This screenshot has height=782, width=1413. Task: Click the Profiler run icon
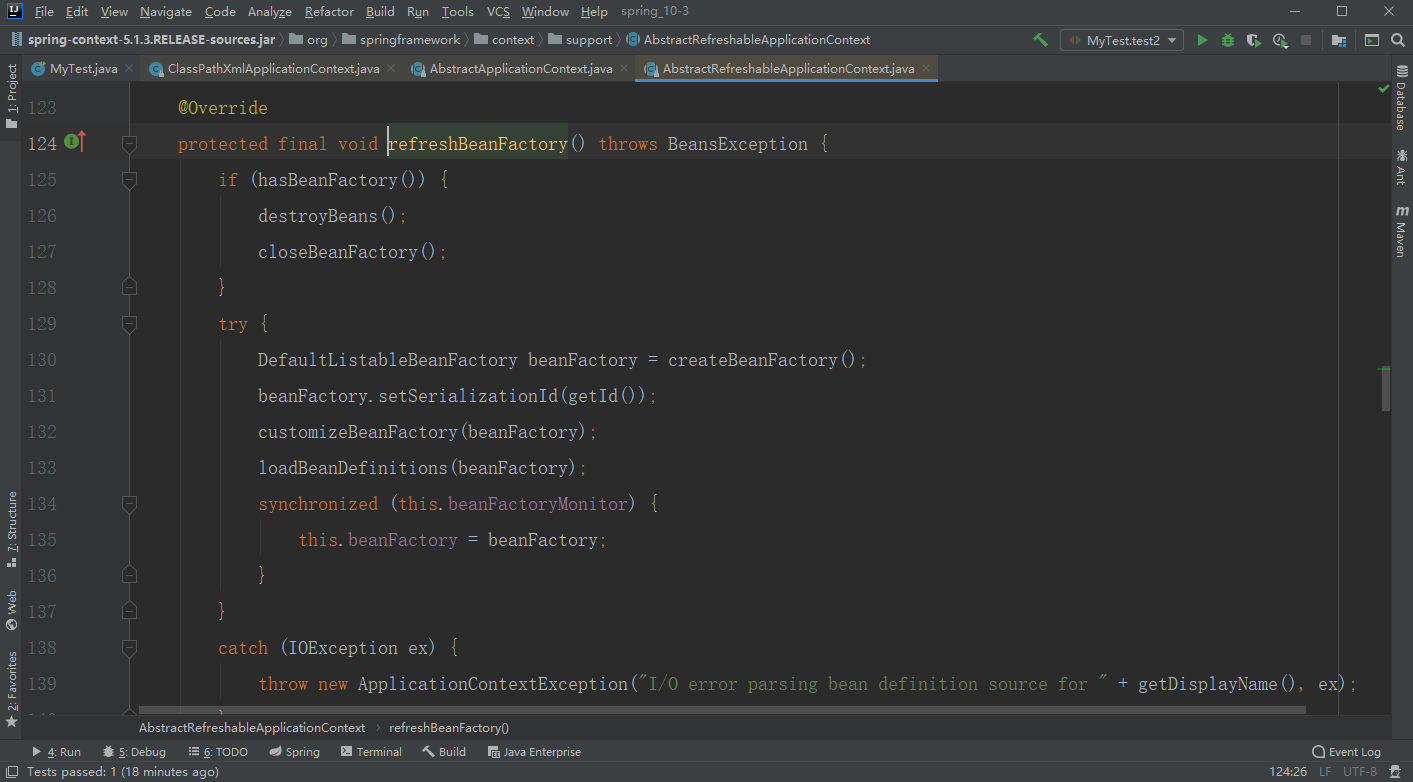click(x=1280, y=40)
